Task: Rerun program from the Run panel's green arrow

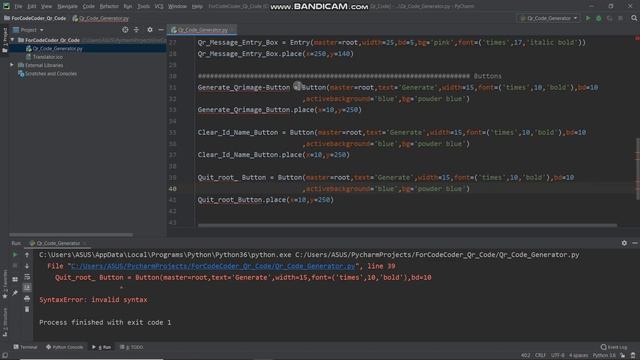Action: pyautogui.click(x=15, y=255)
